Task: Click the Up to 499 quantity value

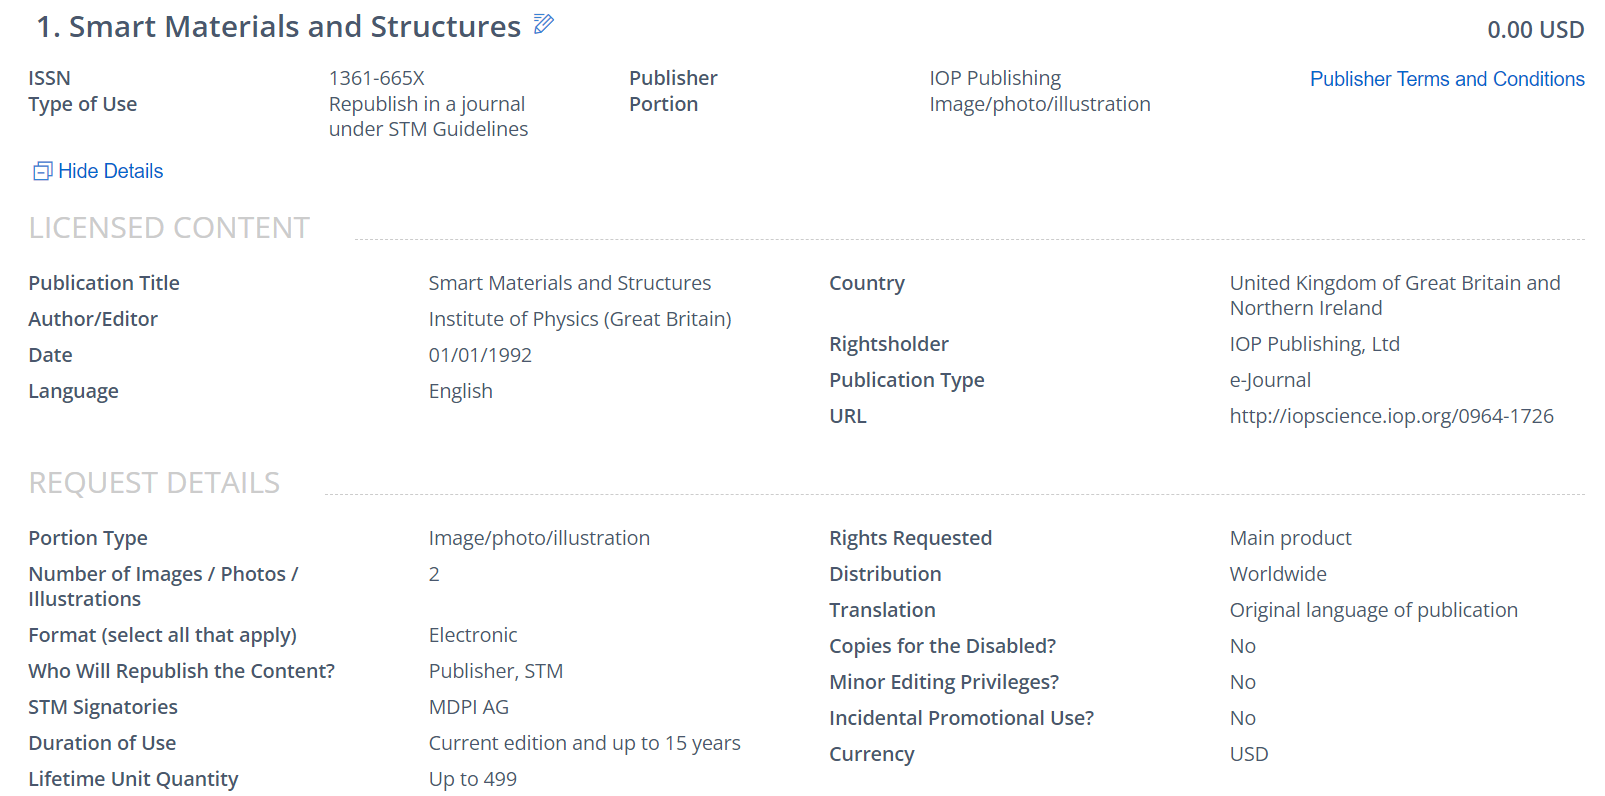Action: 472,779
